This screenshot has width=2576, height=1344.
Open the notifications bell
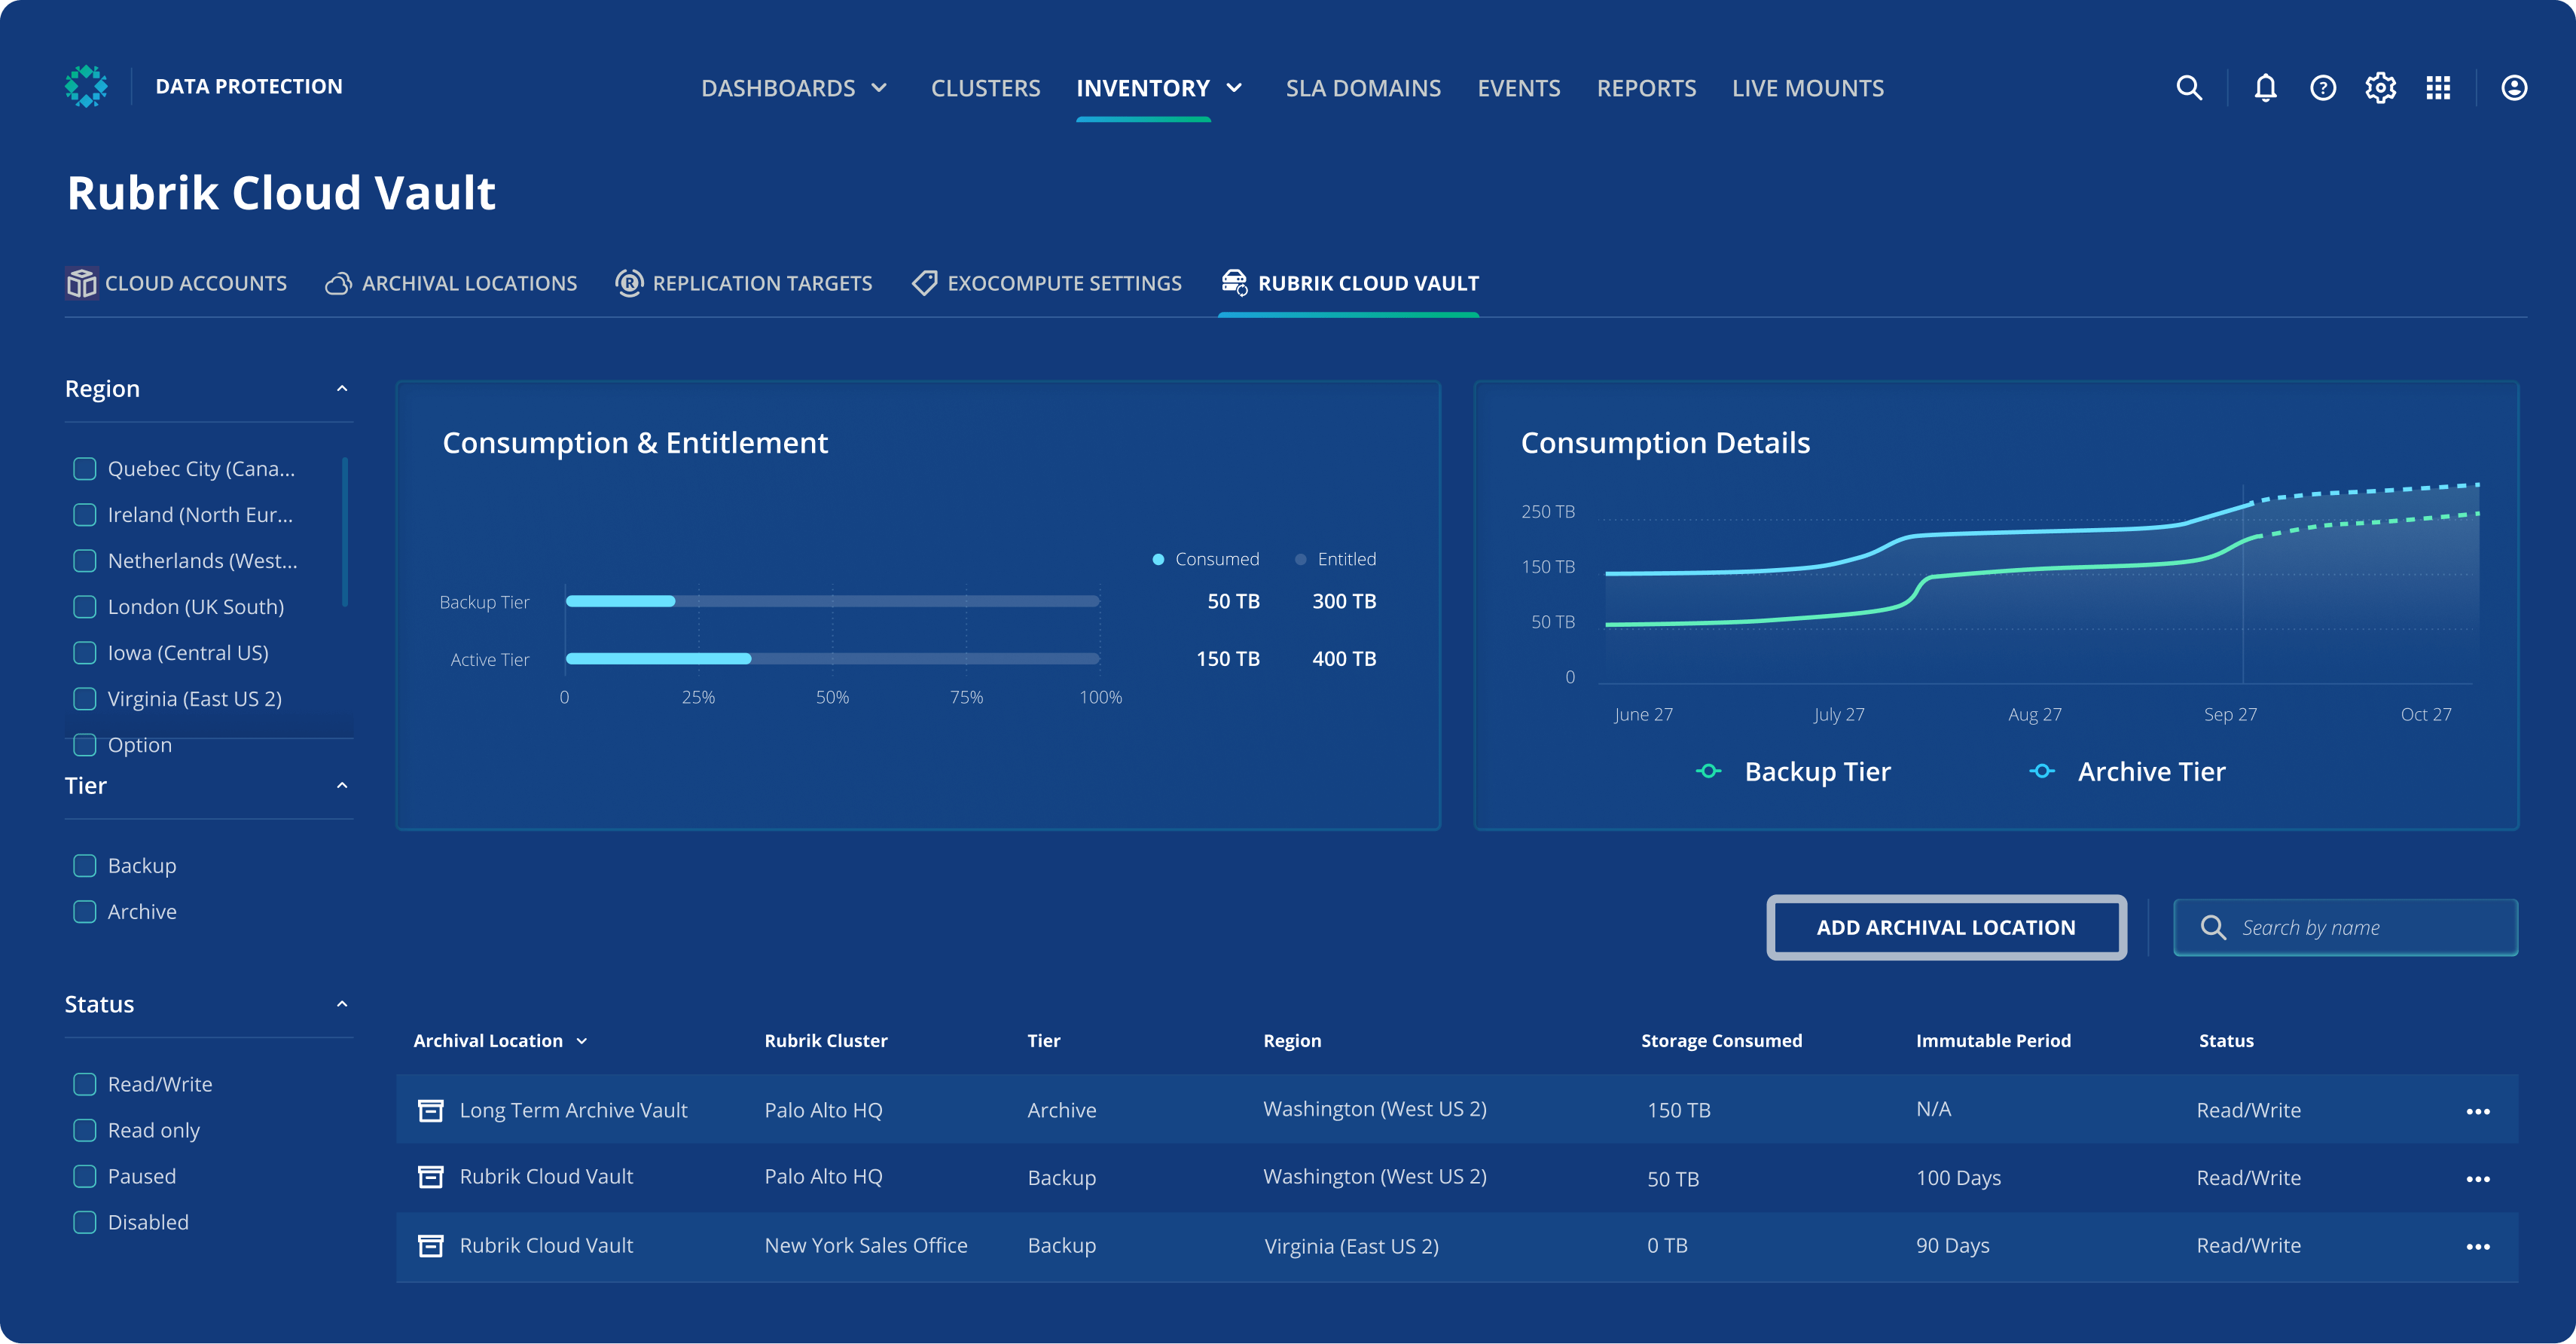point(2265,88)
